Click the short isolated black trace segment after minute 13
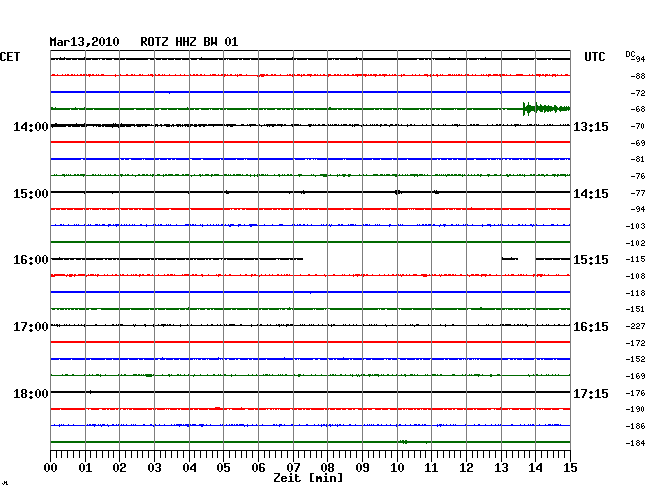This screenshot has height=494, width=650. pyautogui.click(x=510, y=259)
